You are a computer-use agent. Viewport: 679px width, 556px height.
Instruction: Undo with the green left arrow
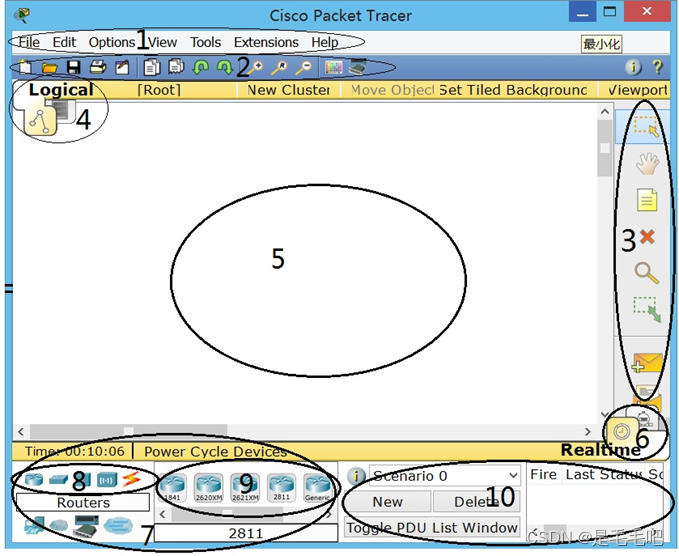point(200,67)
